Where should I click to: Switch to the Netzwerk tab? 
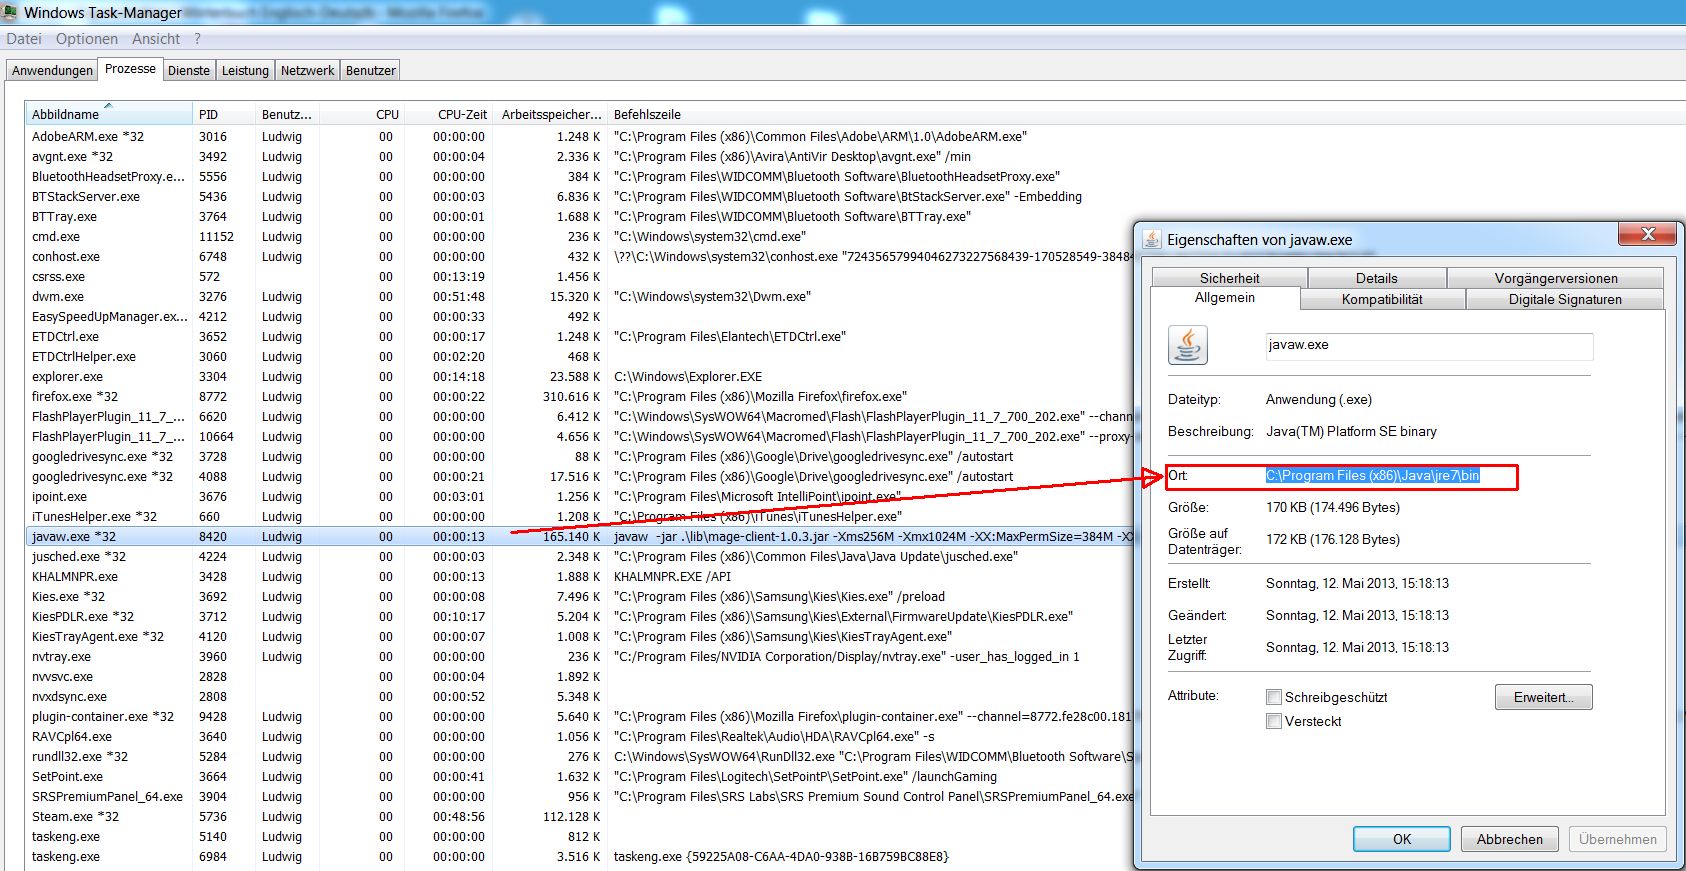coord(307,71)
